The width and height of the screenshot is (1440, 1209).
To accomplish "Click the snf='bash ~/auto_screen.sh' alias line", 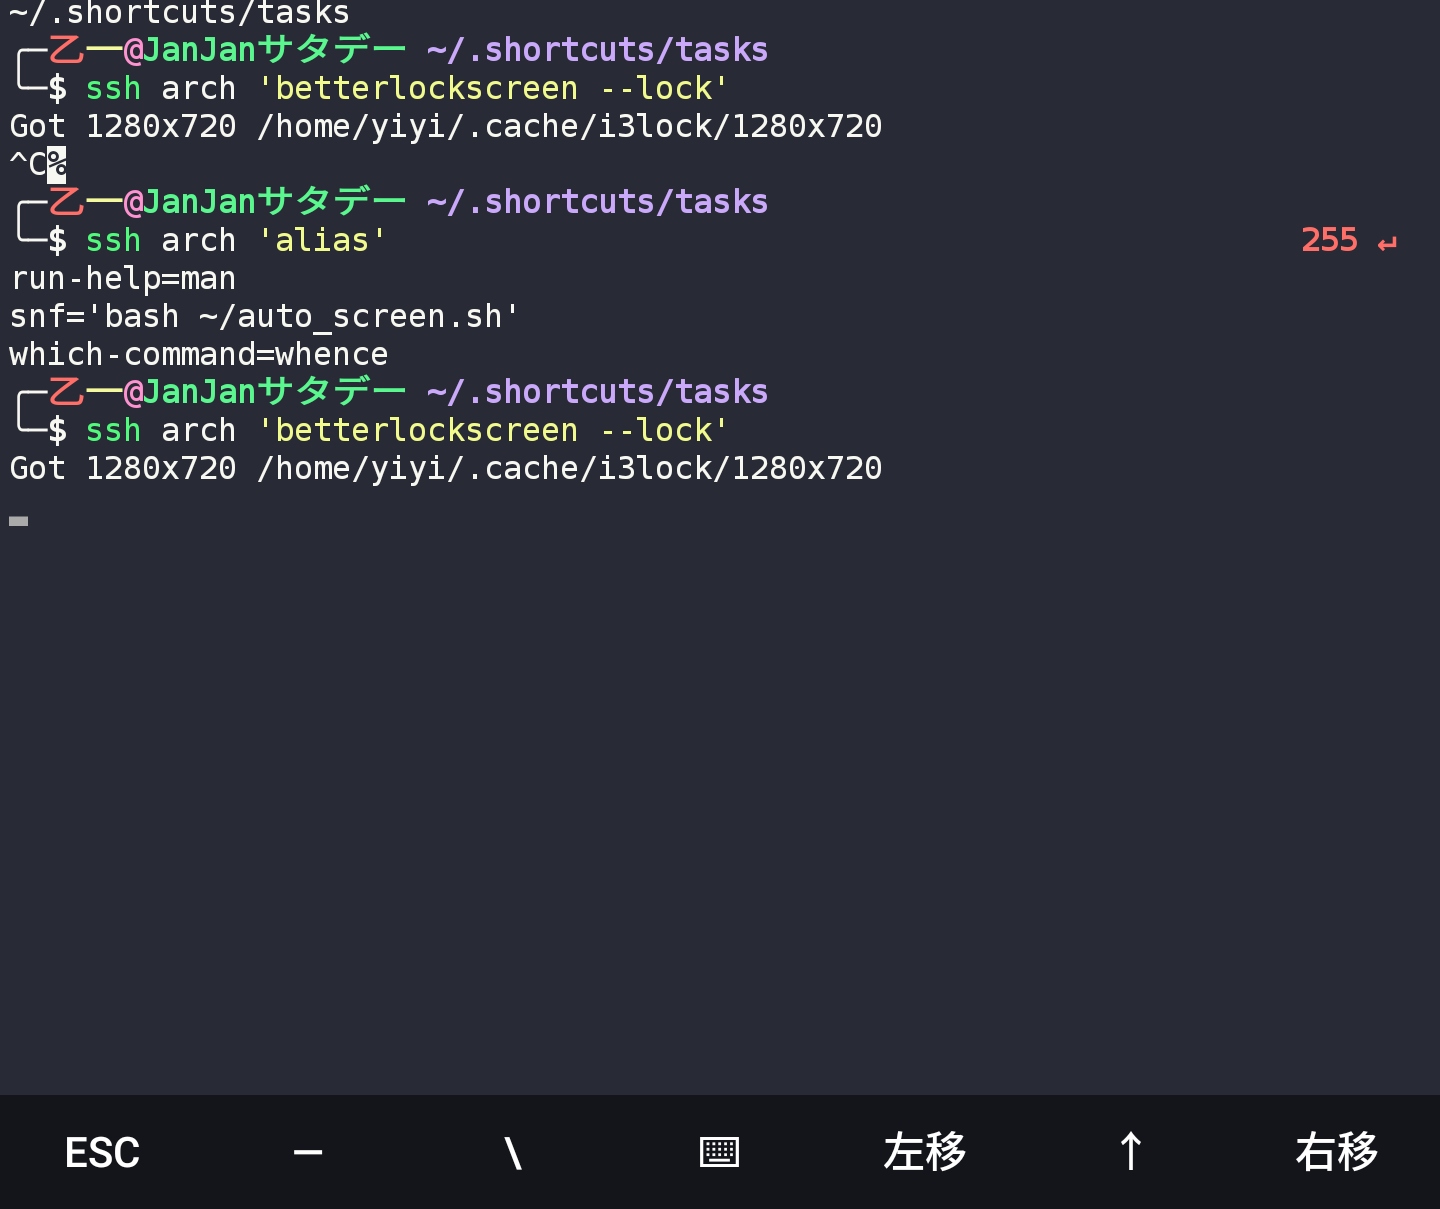I will (x=262, y=315).
